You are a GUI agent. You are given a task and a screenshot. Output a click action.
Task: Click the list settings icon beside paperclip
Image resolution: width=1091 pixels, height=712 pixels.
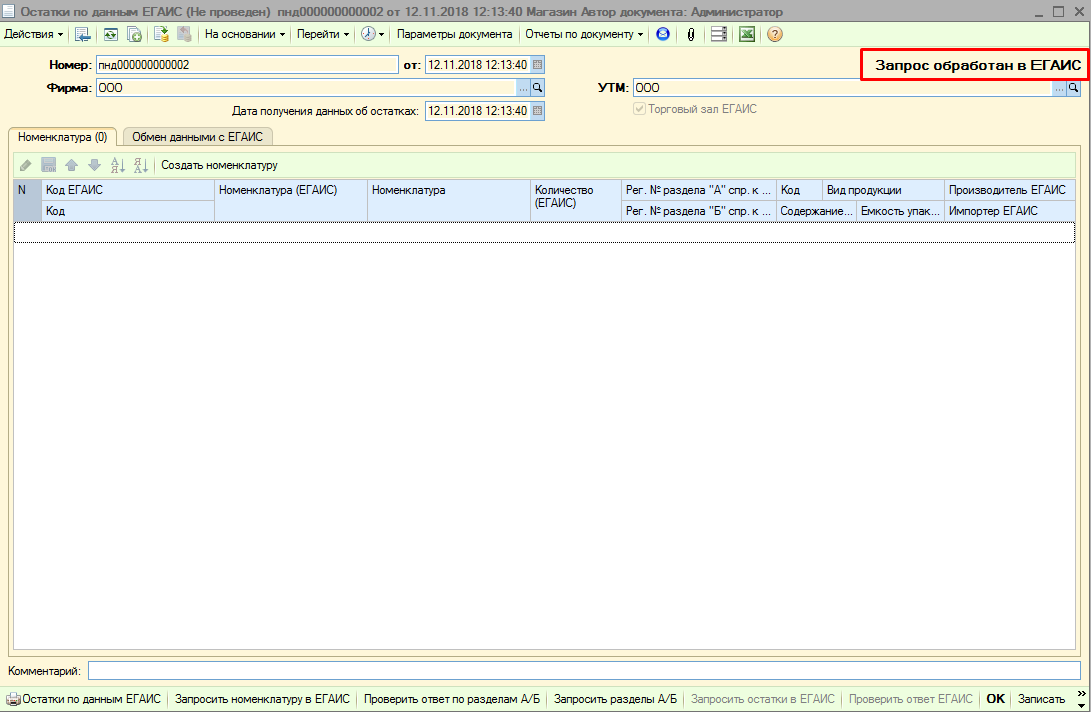click(x=719, y=34)
